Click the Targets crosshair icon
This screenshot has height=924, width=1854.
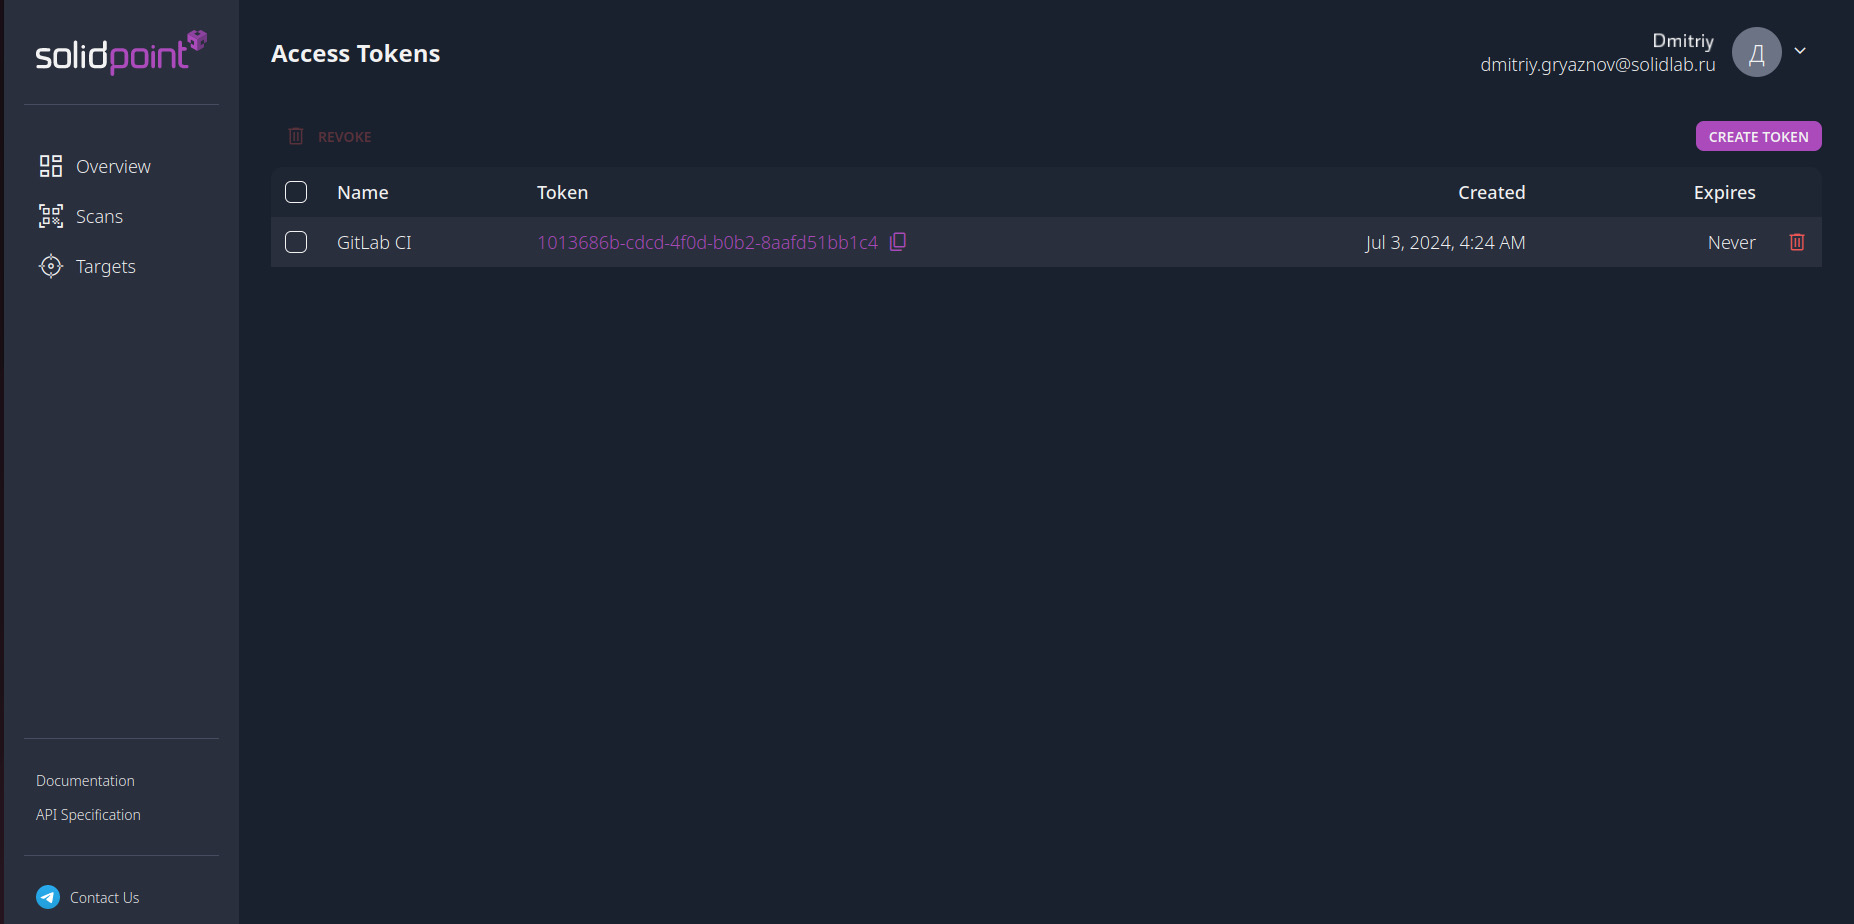[50, 266]
